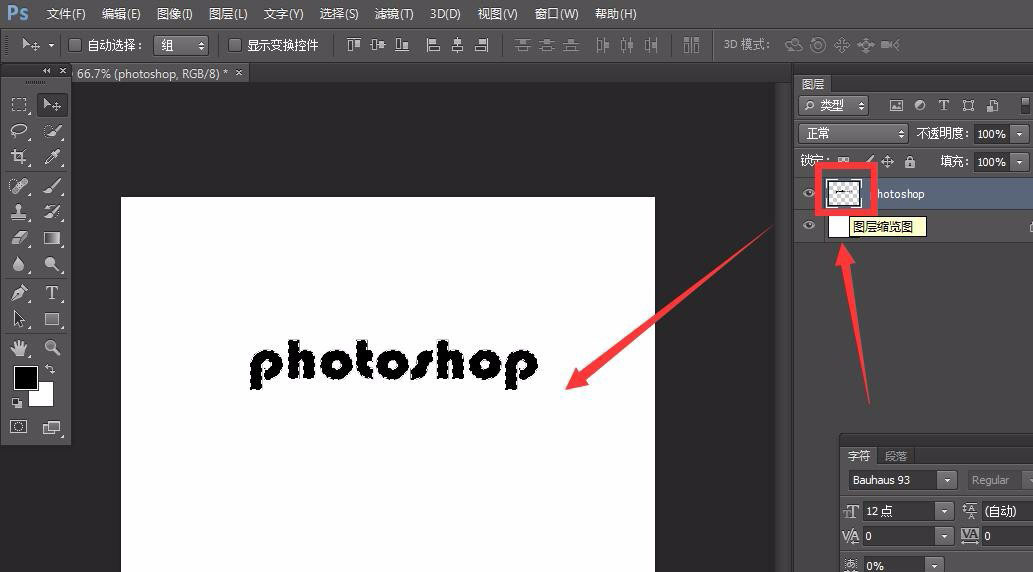Select the Clone Stamp tool
This screenshot has width=1033, height=572.
(x=19, y=212)
